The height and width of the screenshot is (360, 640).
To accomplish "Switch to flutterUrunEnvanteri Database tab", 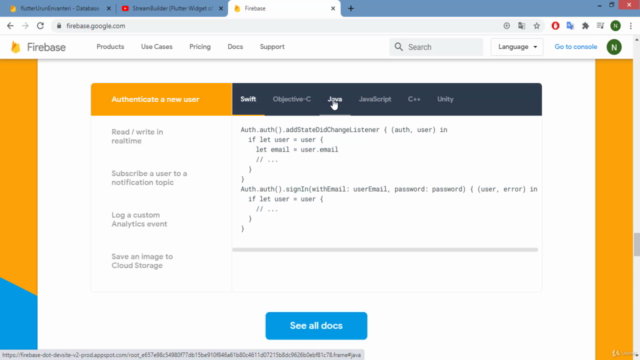I will [x=59, y=8].
